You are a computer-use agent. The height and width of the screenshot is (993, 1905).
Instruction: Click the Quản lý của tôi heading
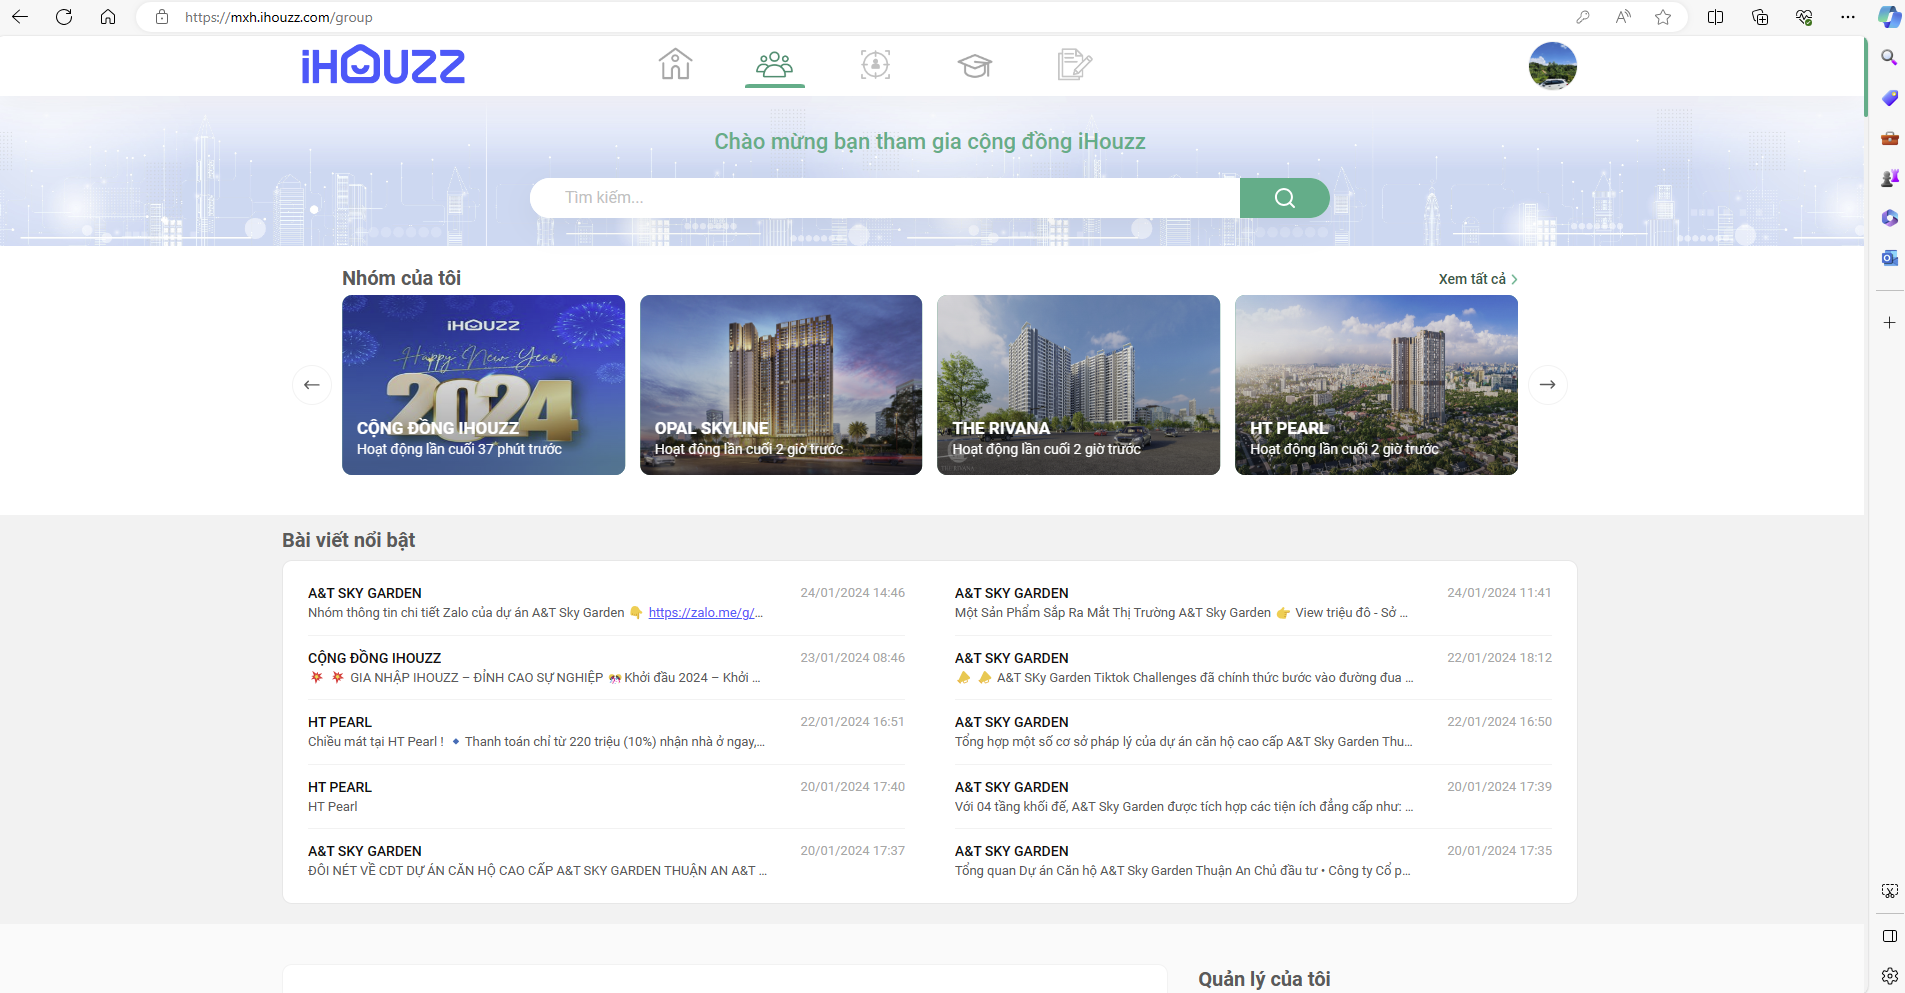pyautogui.click(x=1264, y=979)
